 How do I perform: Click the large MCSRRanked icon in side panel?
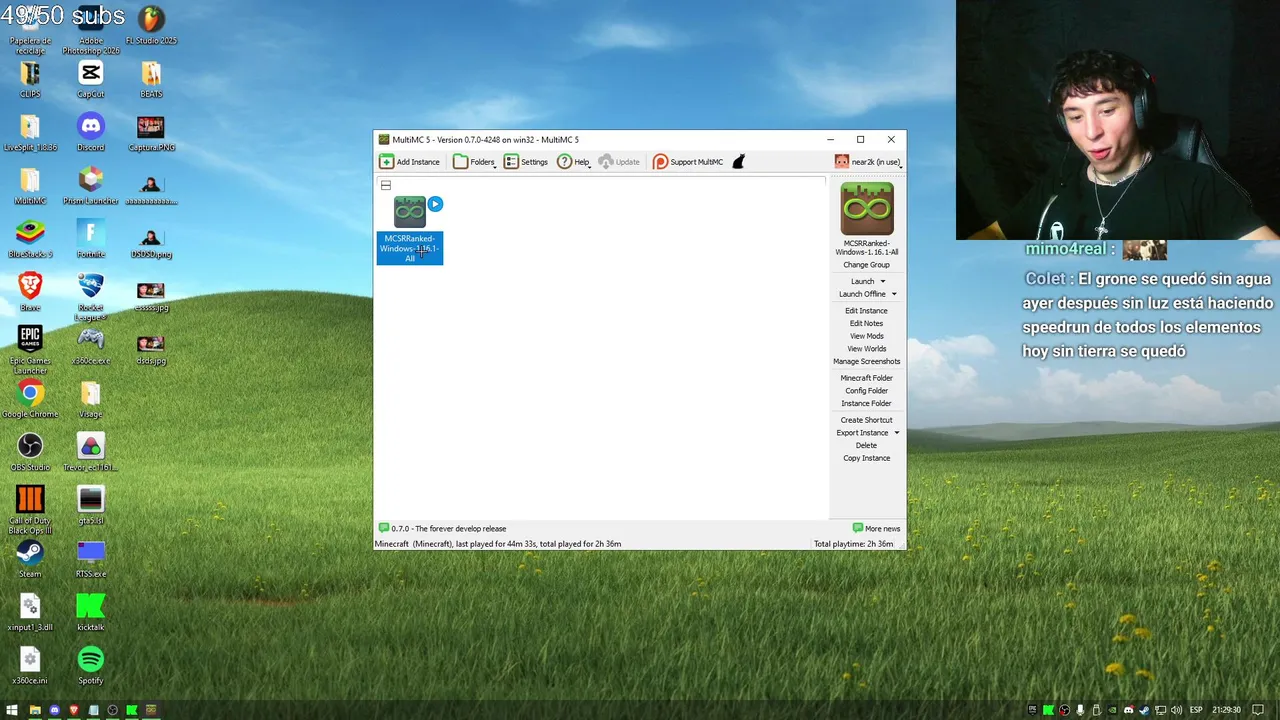click(867, 208)
